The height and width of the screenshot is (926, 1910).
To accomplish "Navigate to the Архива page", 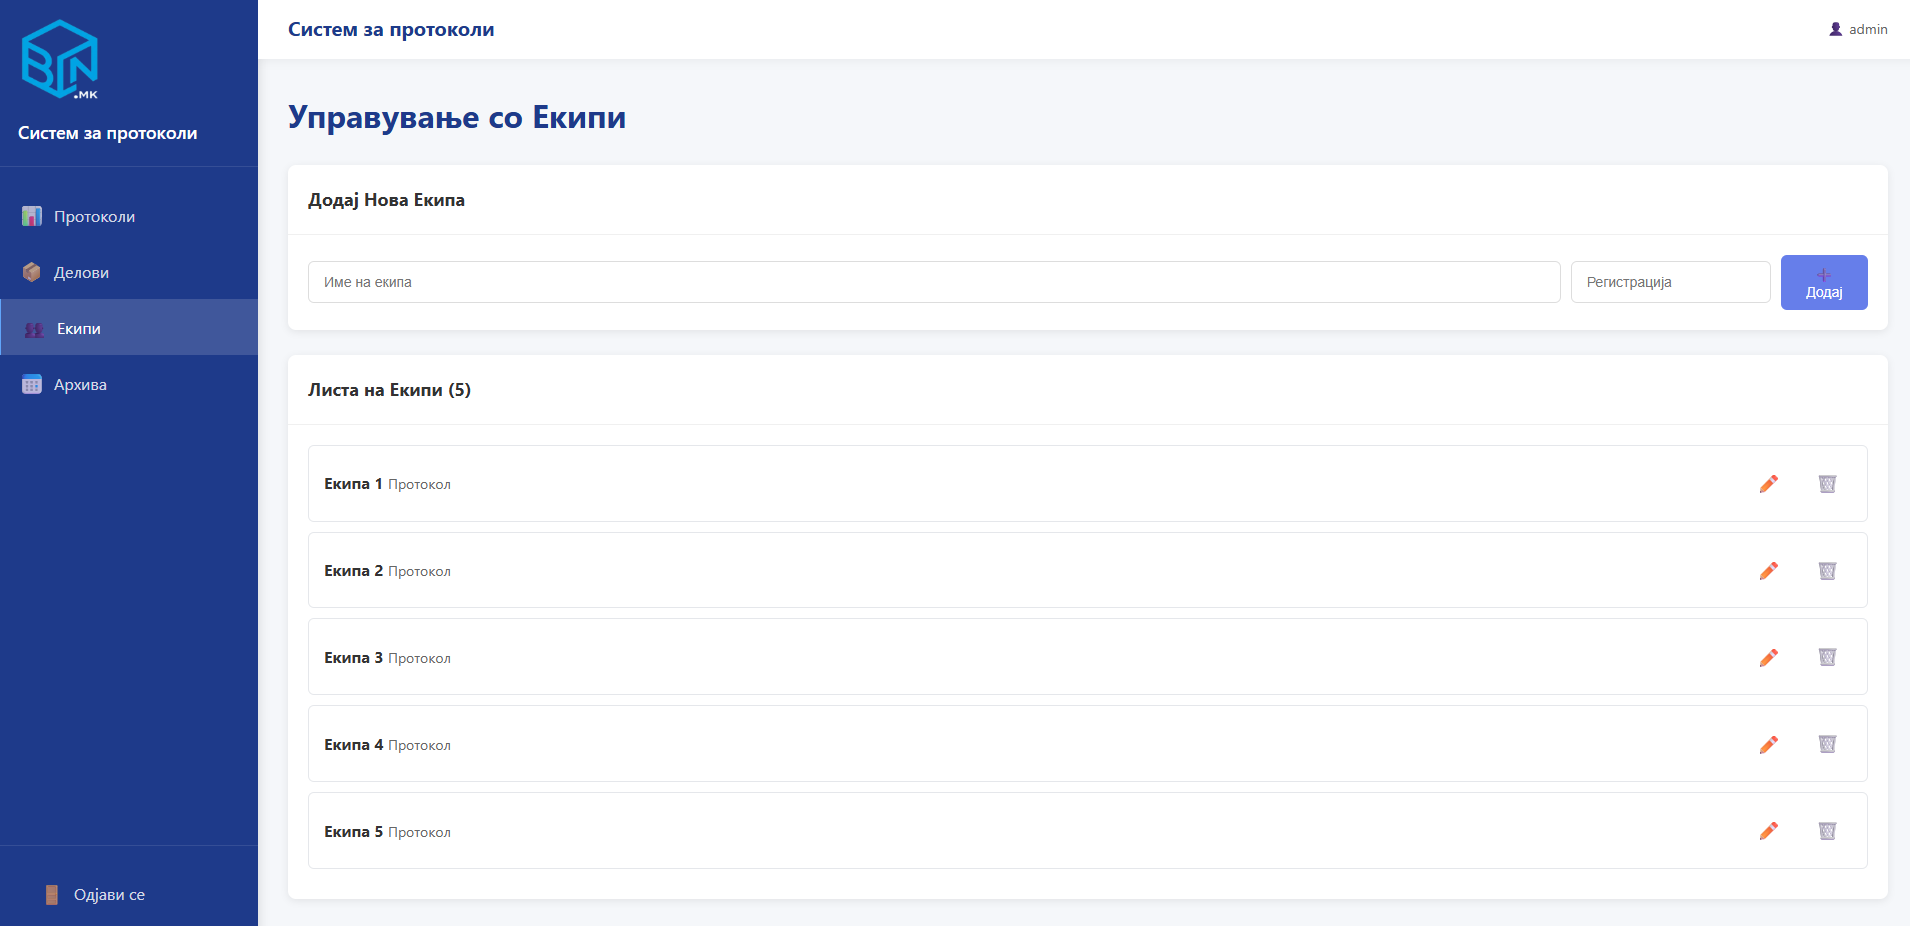I will (x=80, y=385).
